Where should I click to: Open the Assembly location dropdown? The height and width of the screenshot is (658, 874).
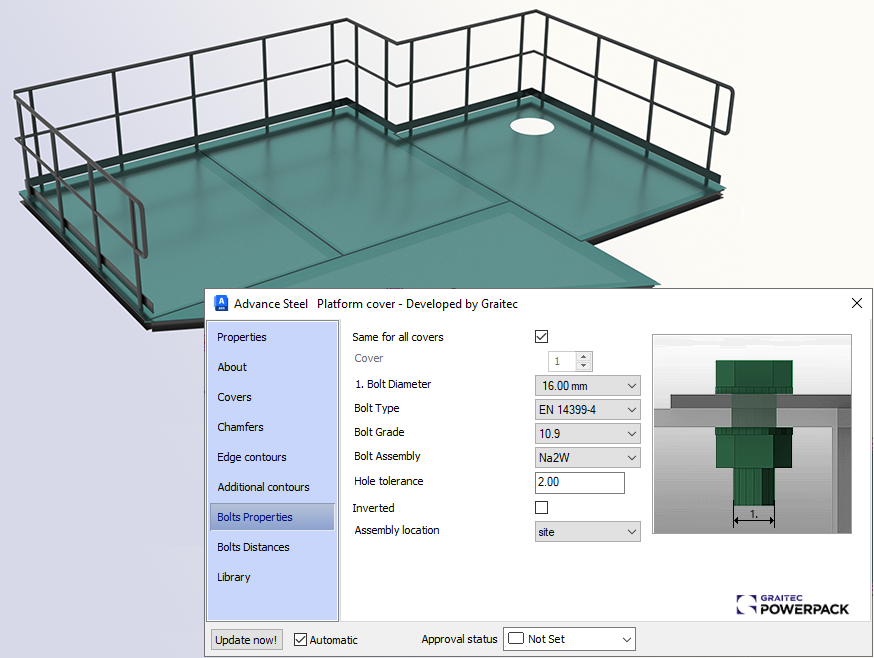point(587,532)
